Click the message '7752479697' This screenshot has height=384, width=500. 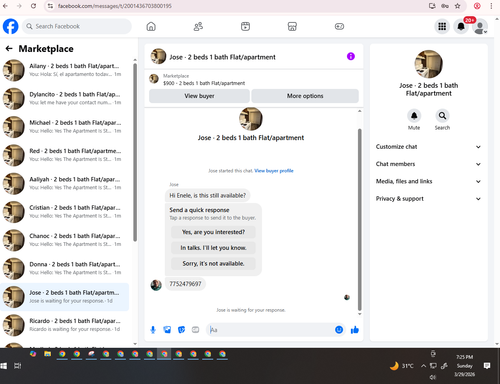tap(185, 284)
